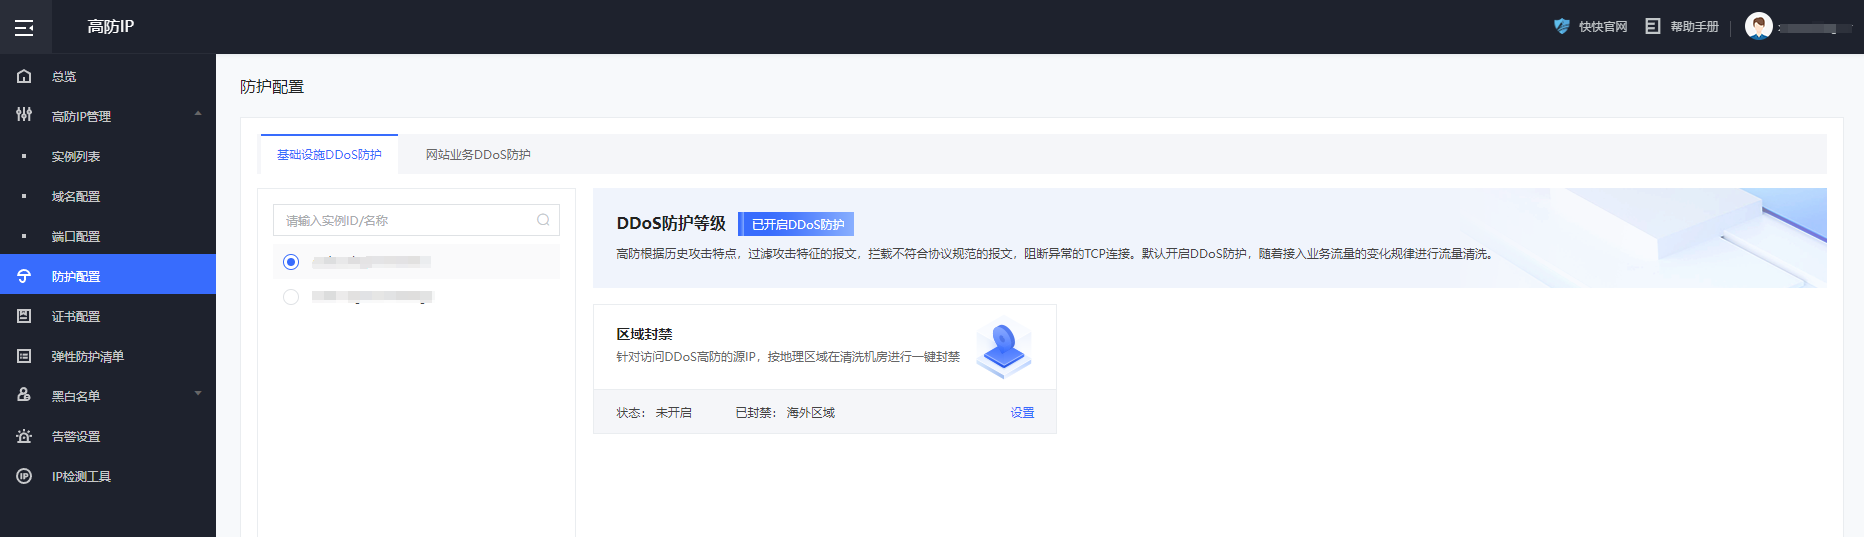Image resolution: width=1864 pixels, height=537 pixels.
Task: Click 设置 link in 区域封禁 card
Action: [x=1022, y=412]
